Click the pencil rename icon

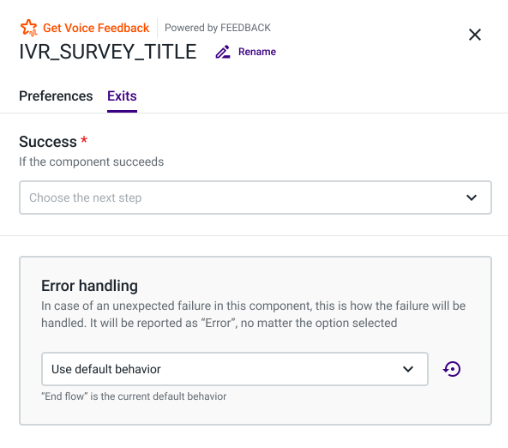223,52
